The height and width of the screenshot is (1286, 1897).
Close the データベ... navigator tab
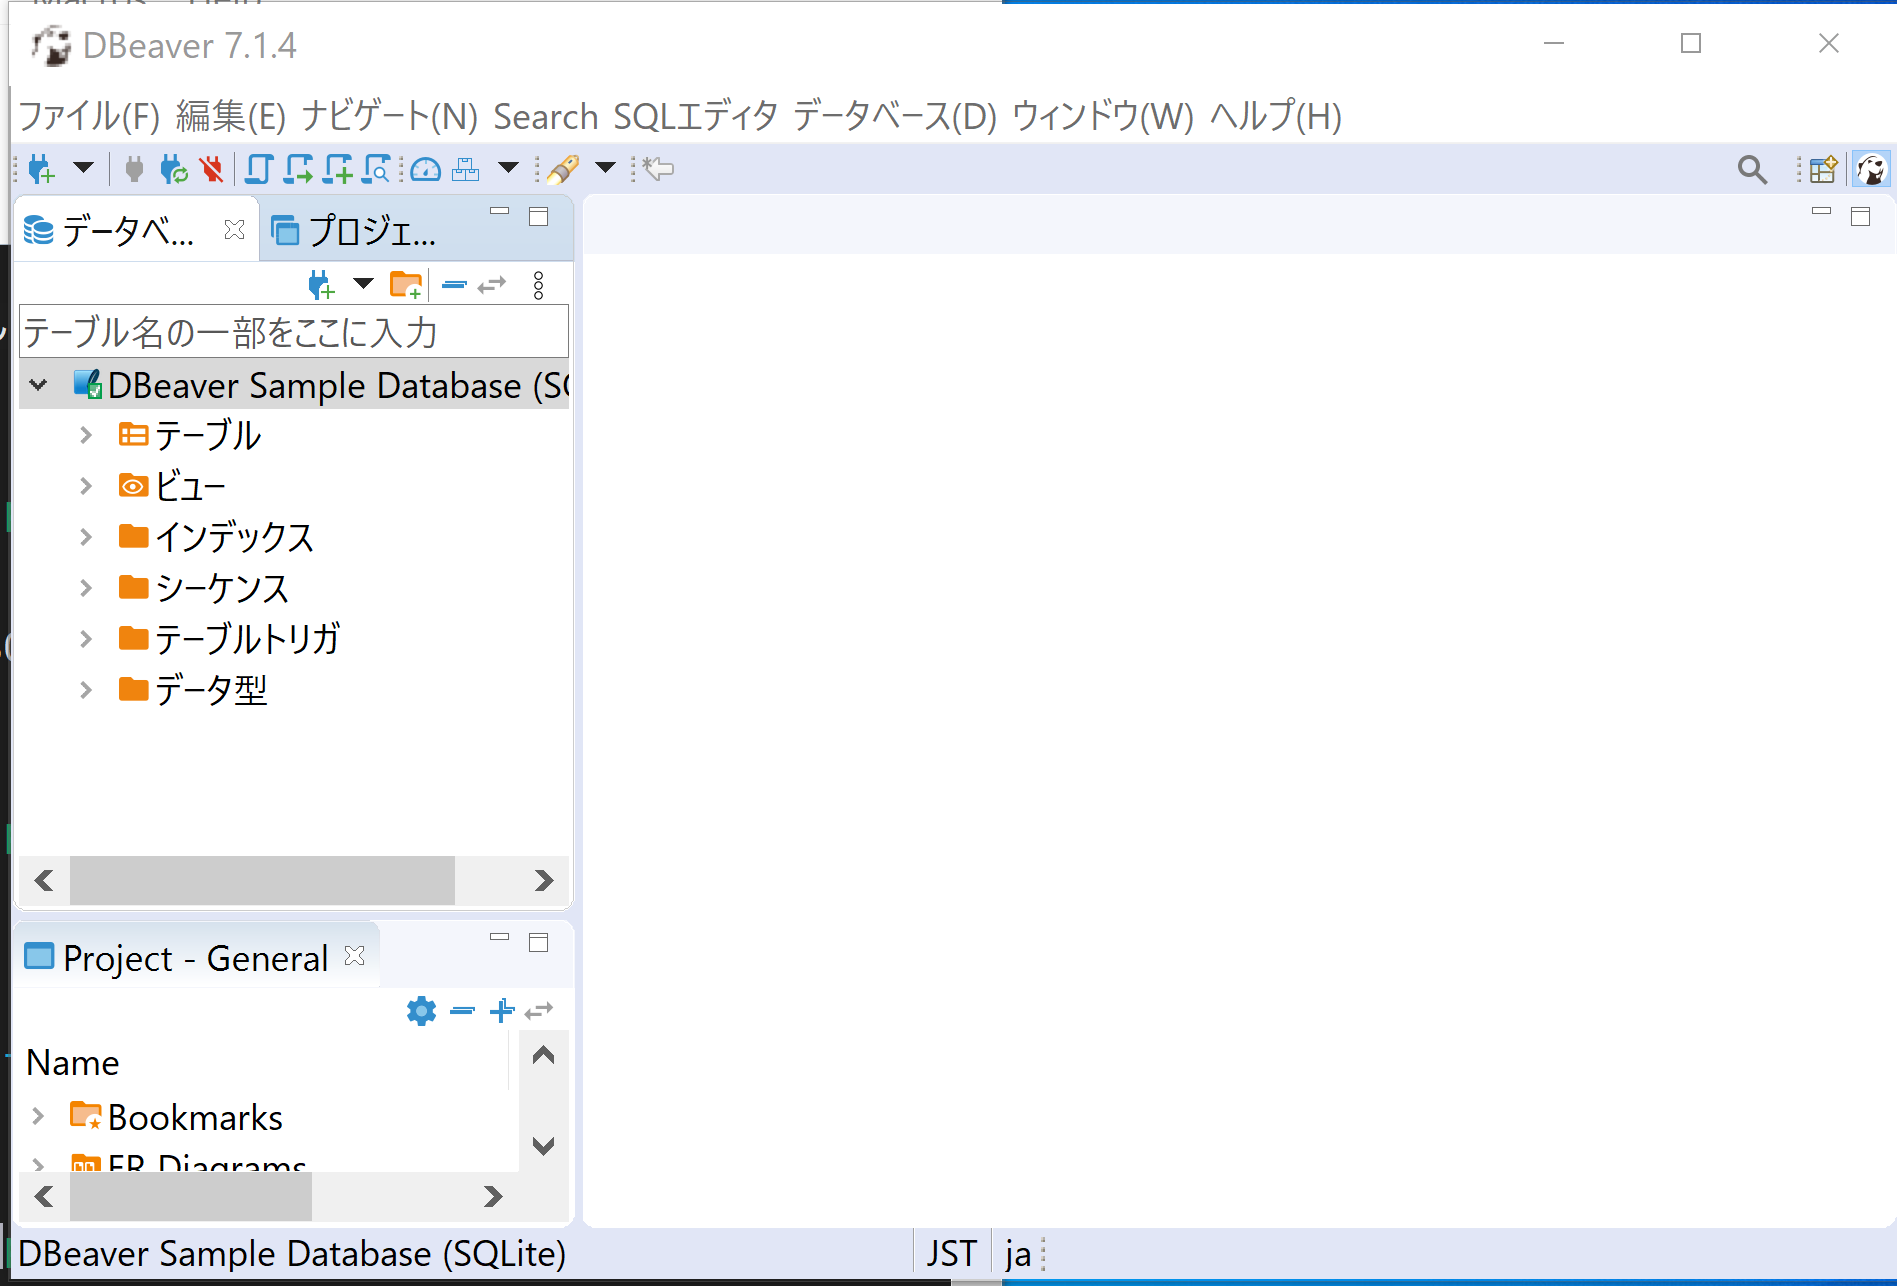234,230
